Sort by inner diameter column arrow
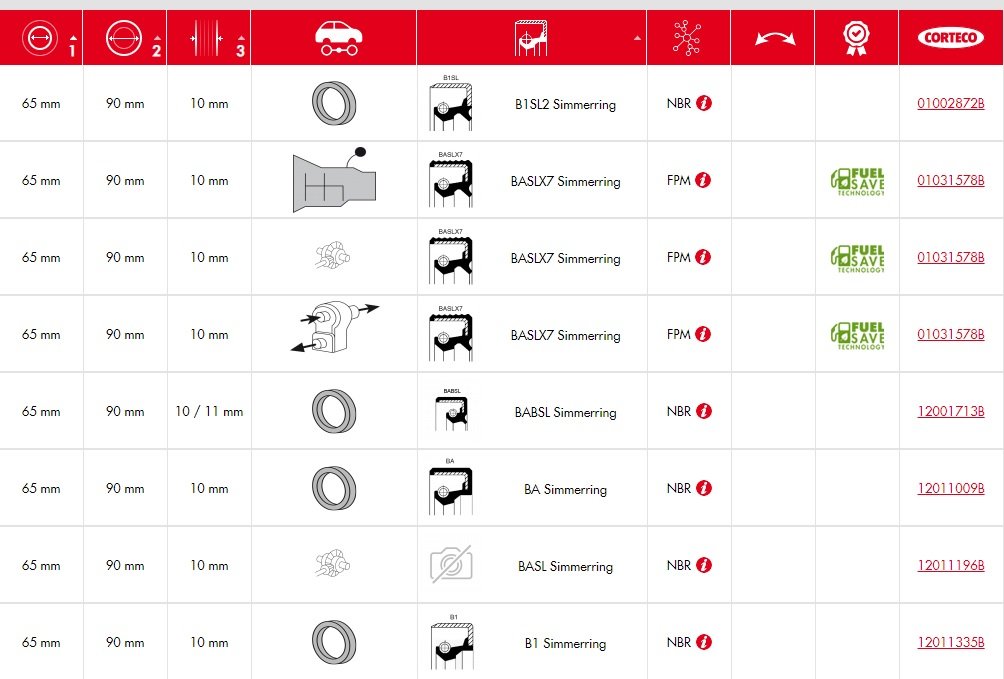The width and height of the screenshot is (1004, 679). point(73,38)
